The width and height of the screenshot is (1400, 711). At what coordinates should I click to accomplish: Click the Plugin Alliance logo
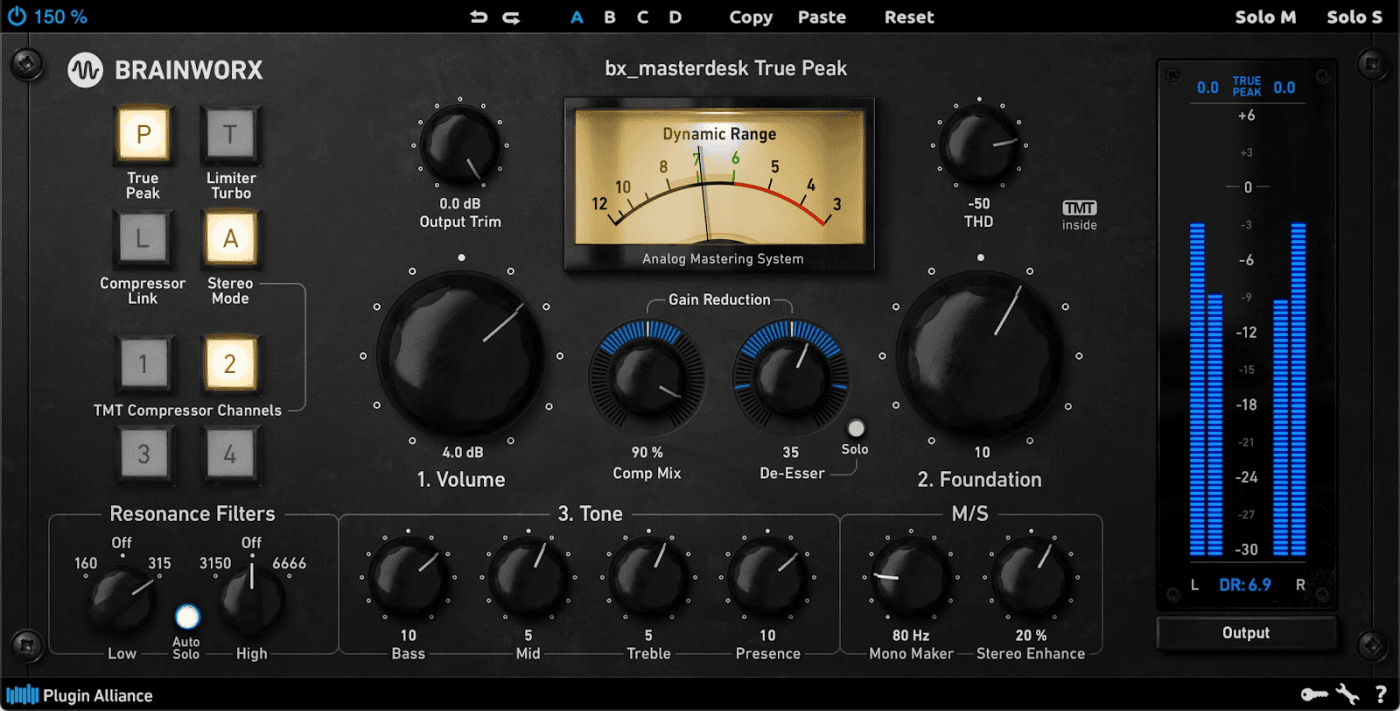(80, 695)
